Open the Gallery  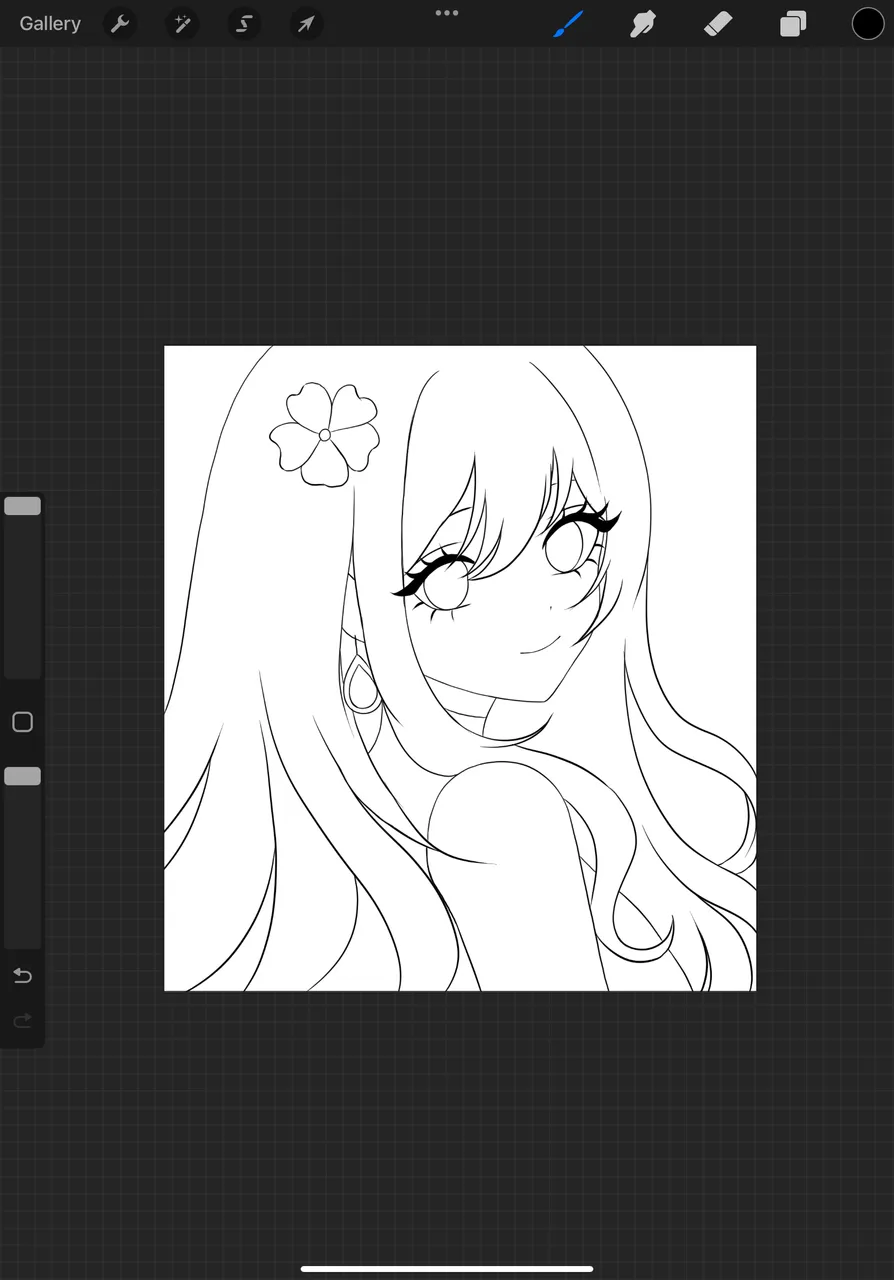(50, 23)
